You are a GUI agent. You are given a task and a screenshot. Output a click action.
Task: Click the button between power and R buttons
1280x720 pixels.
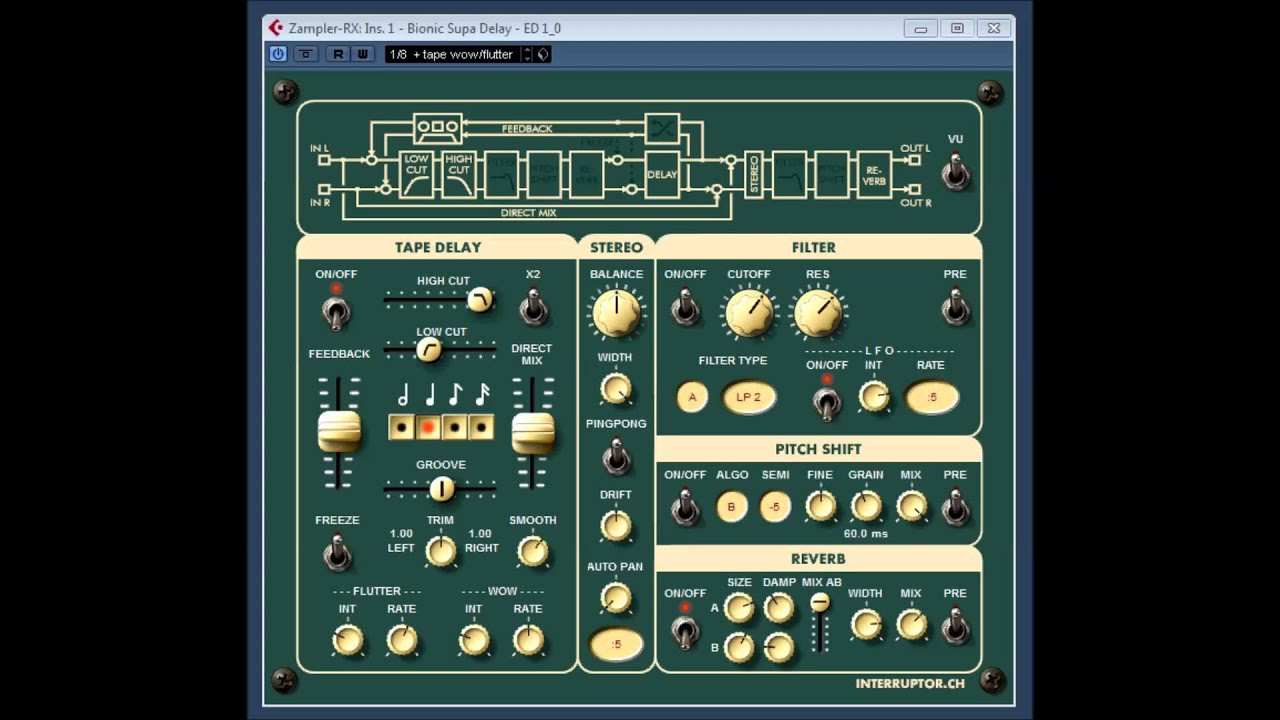click(306, 54)
